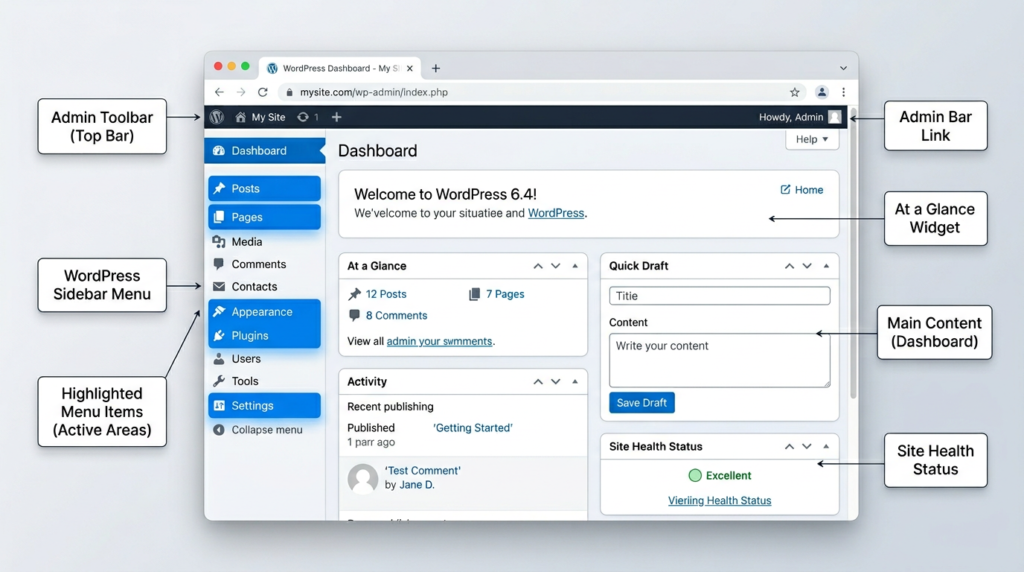
Task: Click the Settings icon in sidebar
Action: coord(219,405)
